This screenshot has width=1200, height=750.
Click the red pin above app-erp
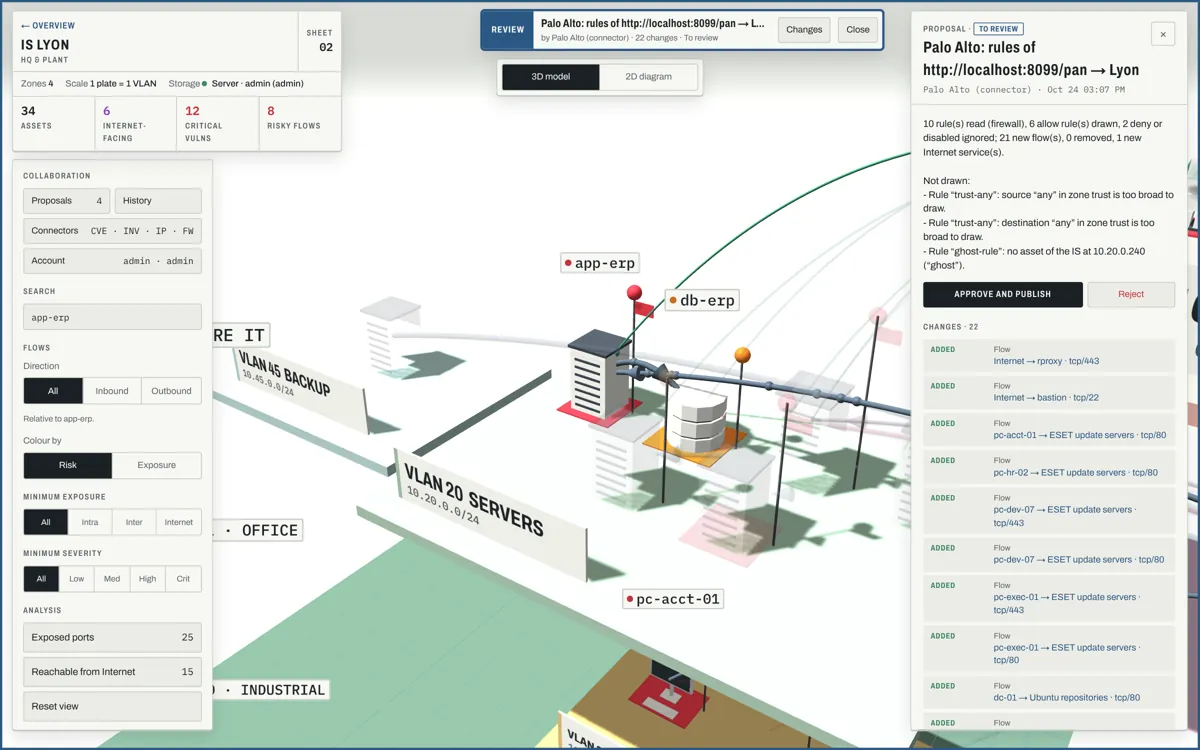[x=634, y=292]
